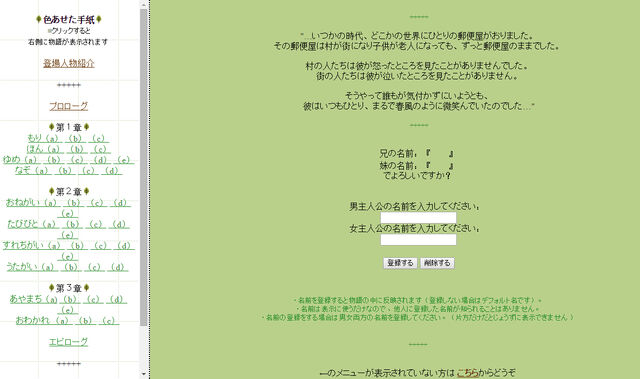Open the プロローグ prologue link
This screenshot has height=379, width=640.
[69, 106]
